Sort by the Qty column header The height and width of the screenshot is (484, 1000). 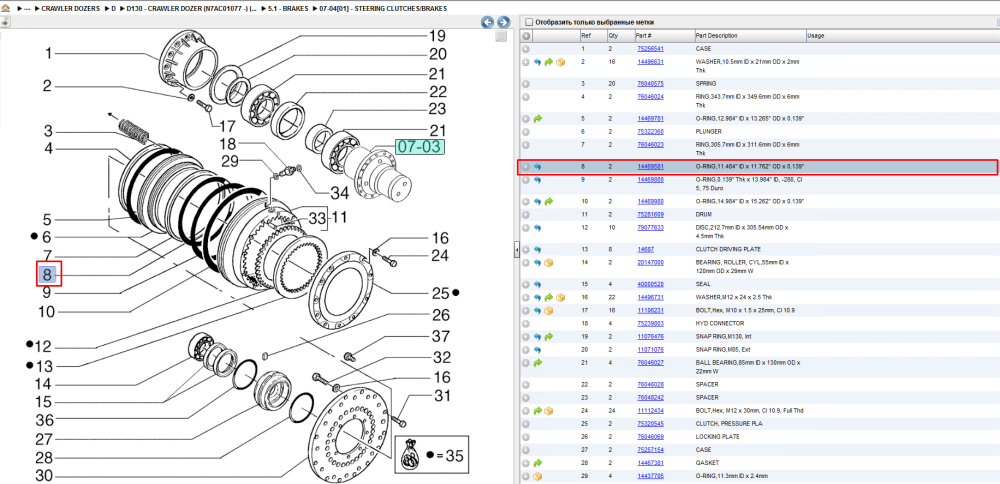(x=620, y=36)
